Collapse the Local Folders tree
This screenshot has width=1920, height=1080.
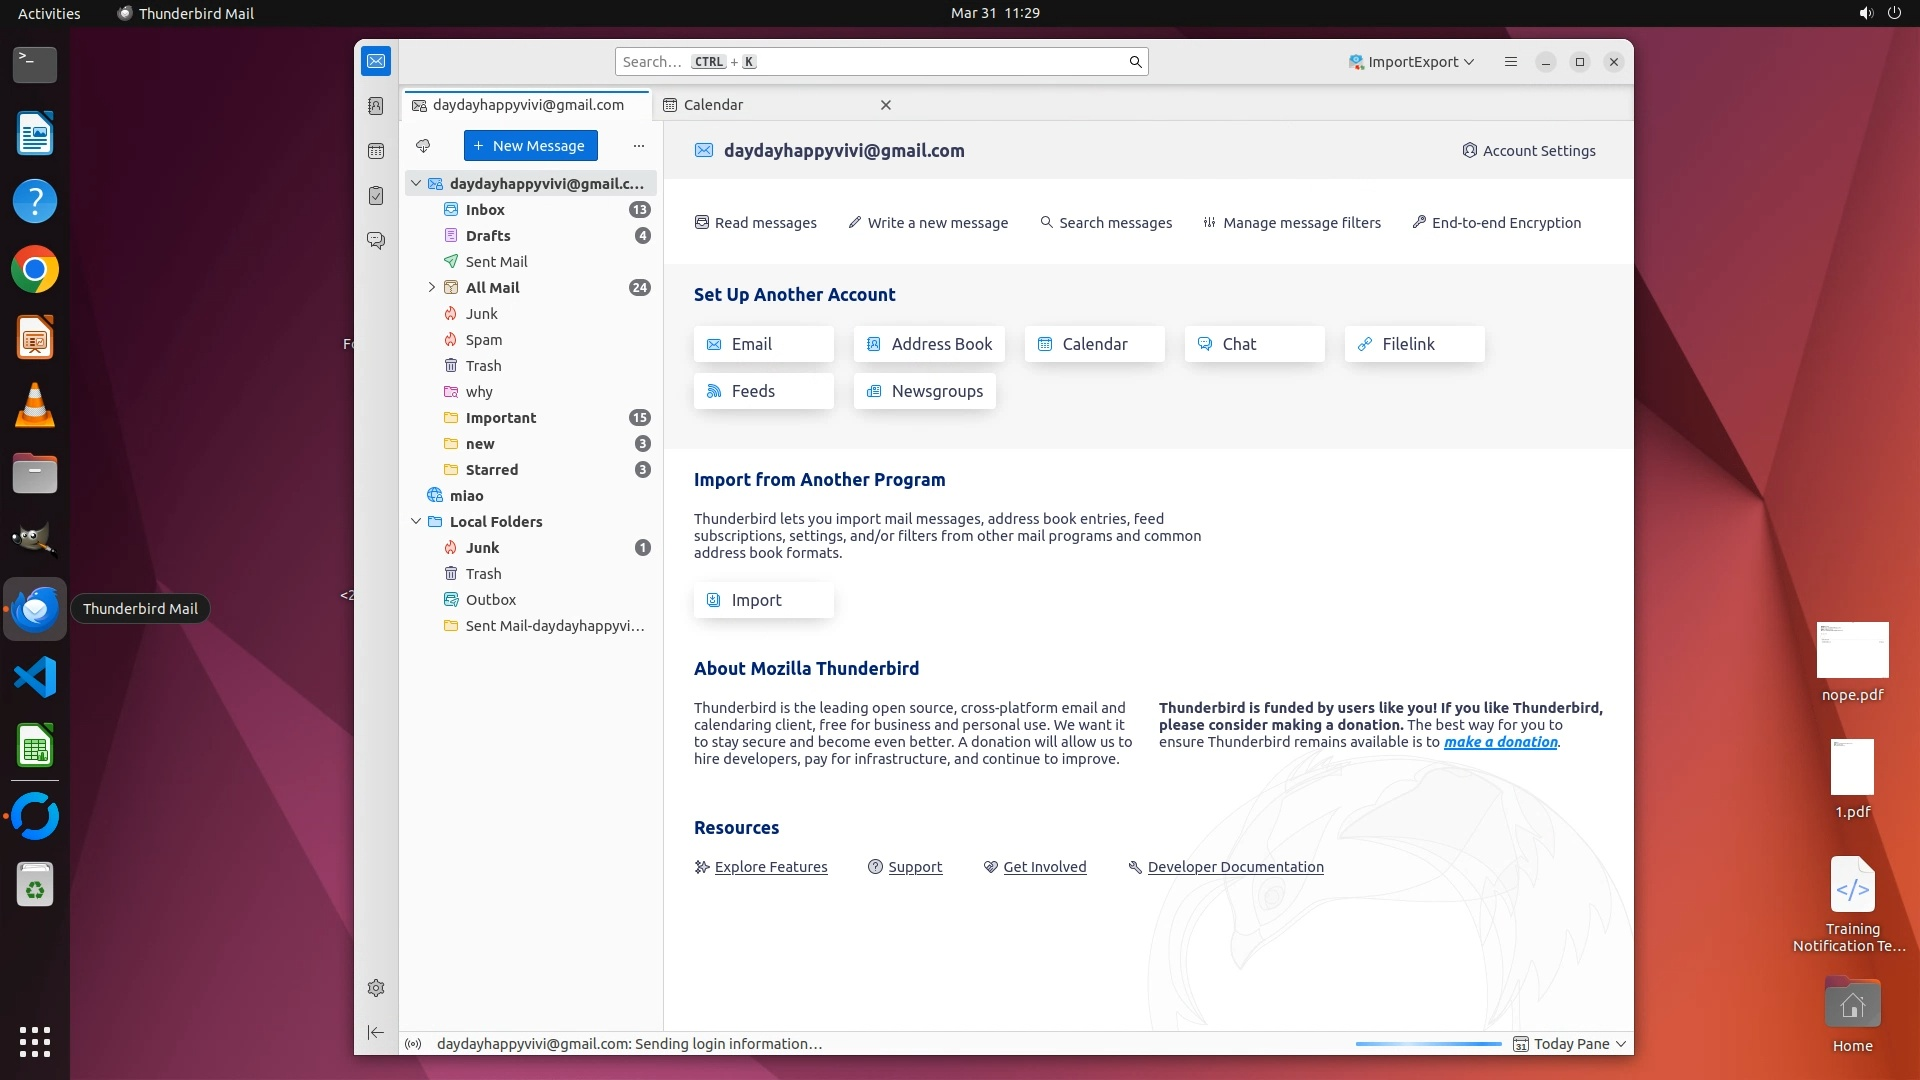click(416, 522)
